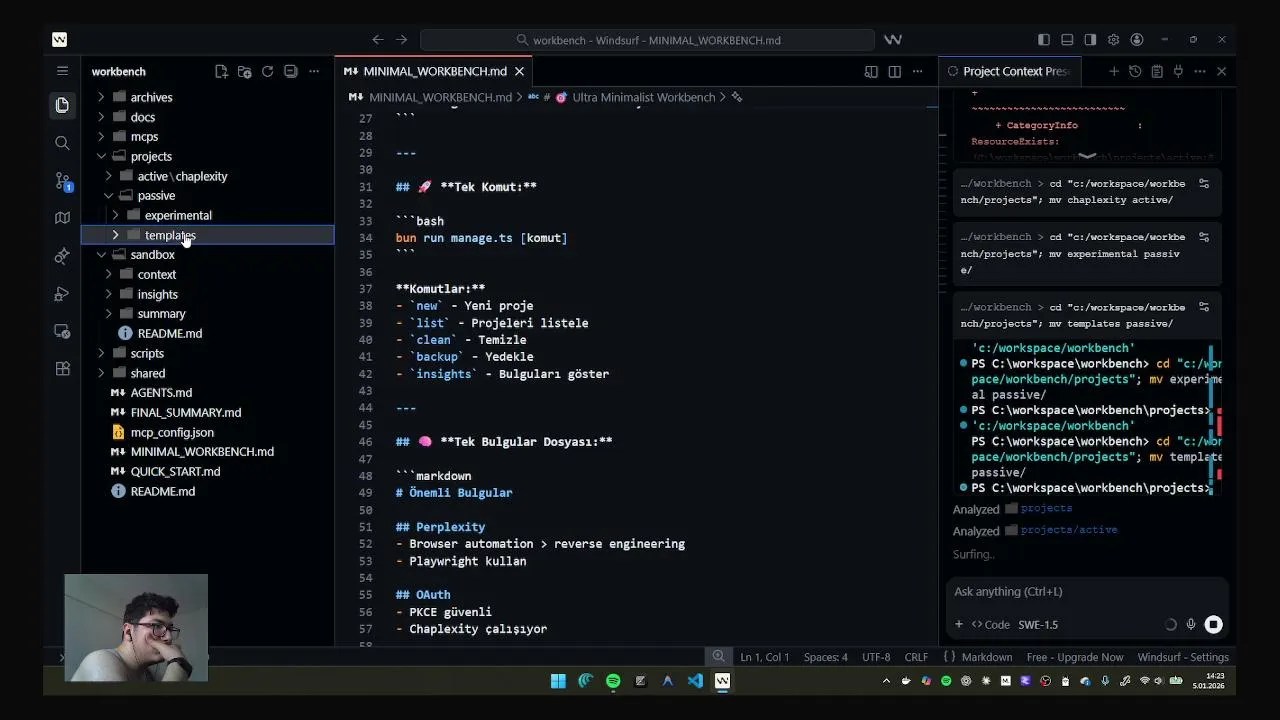Open the Windows Start menu

click(558, 681)
